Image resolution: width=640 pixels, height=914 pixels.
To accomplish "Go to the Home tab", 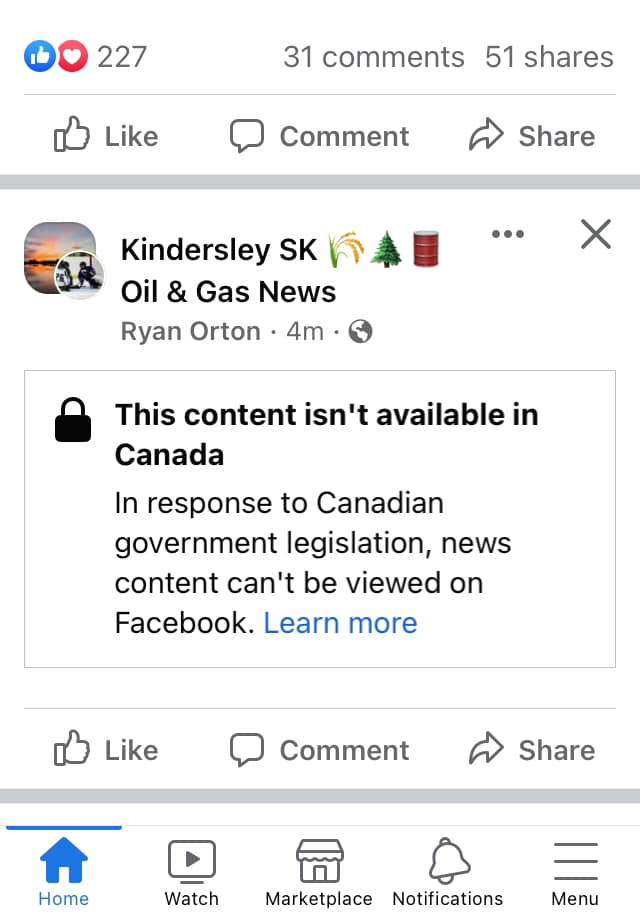I will click(x=63, y=872).
